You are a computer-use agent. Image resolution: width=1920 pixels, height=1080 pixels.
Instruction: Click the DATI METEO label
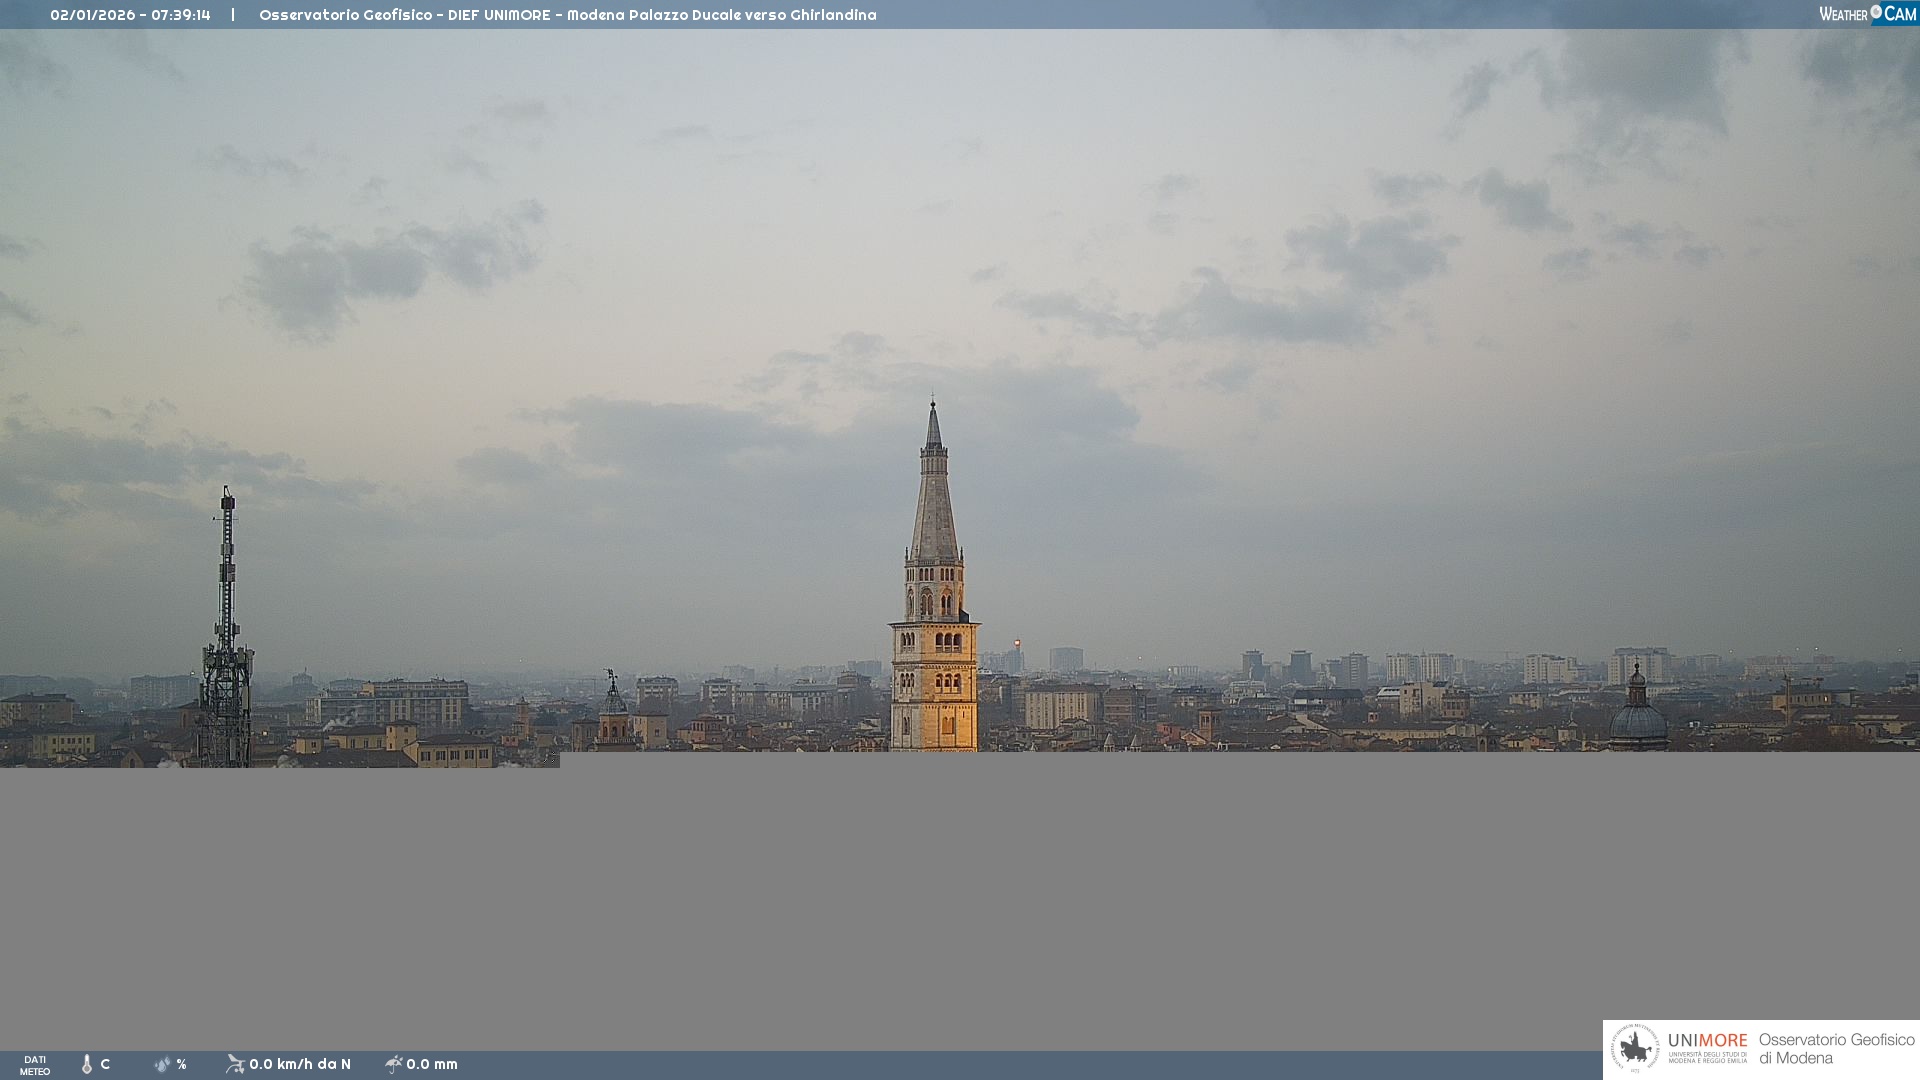pos(35,1065)
